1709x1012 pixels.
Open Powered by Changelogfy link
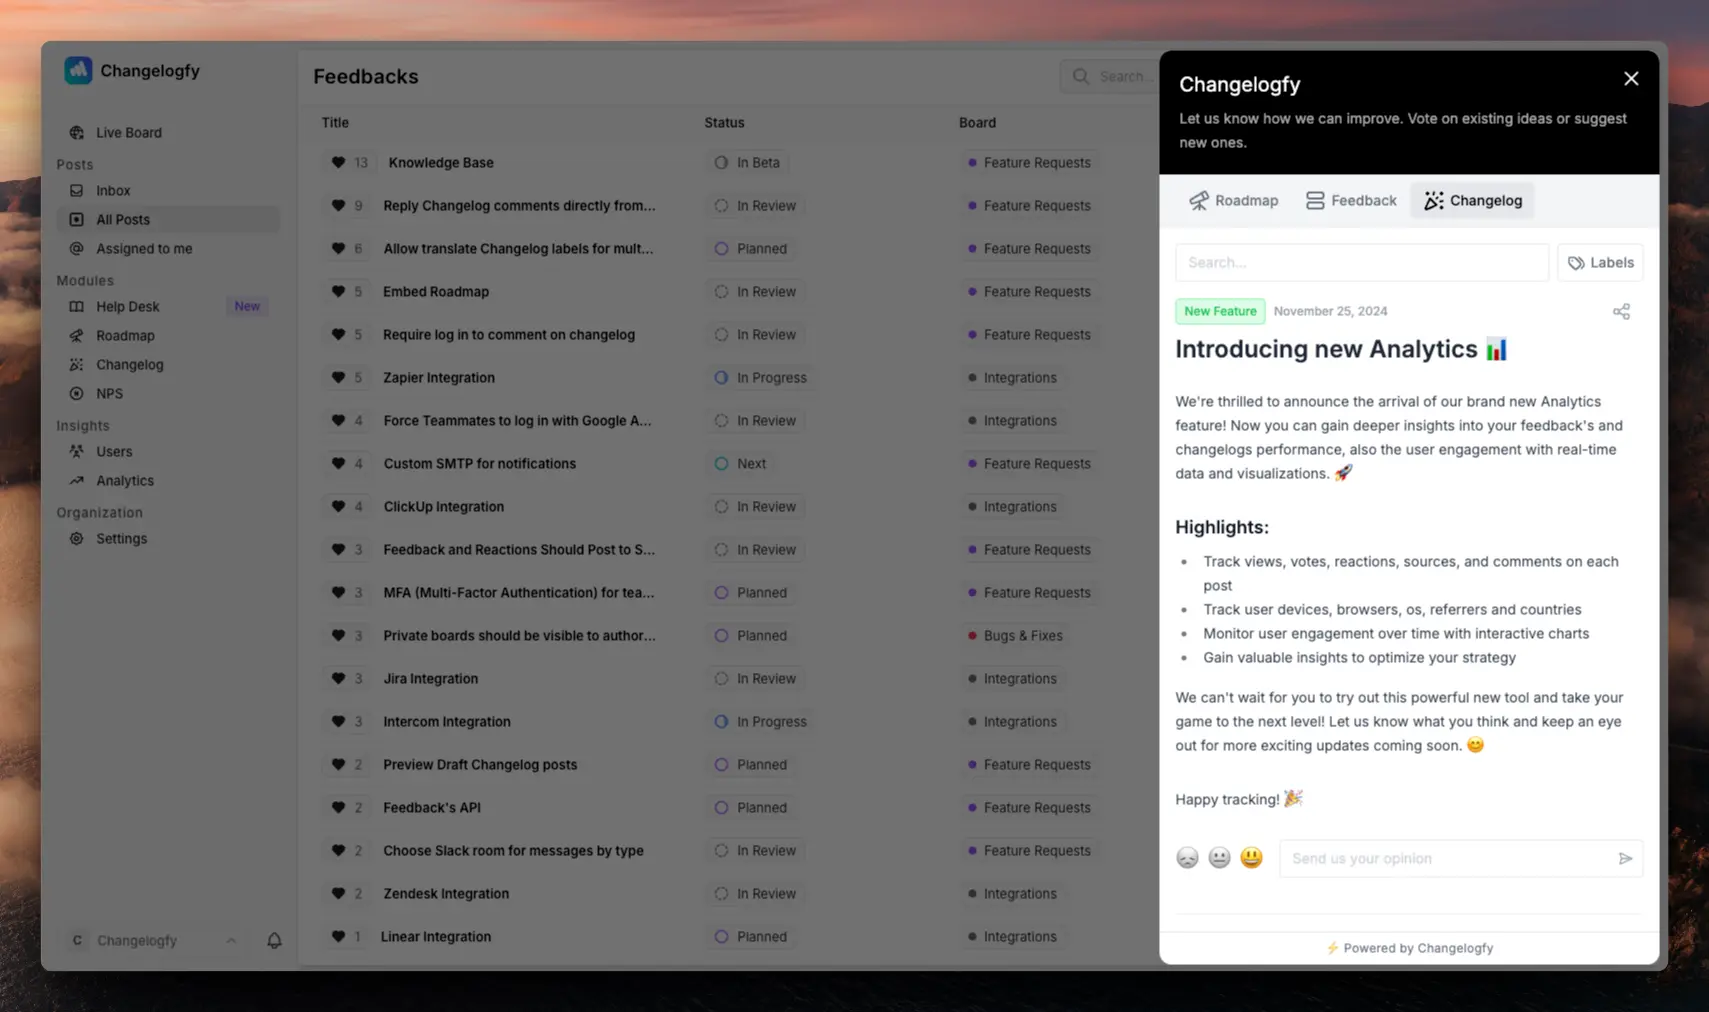[x=1409, y=948]
